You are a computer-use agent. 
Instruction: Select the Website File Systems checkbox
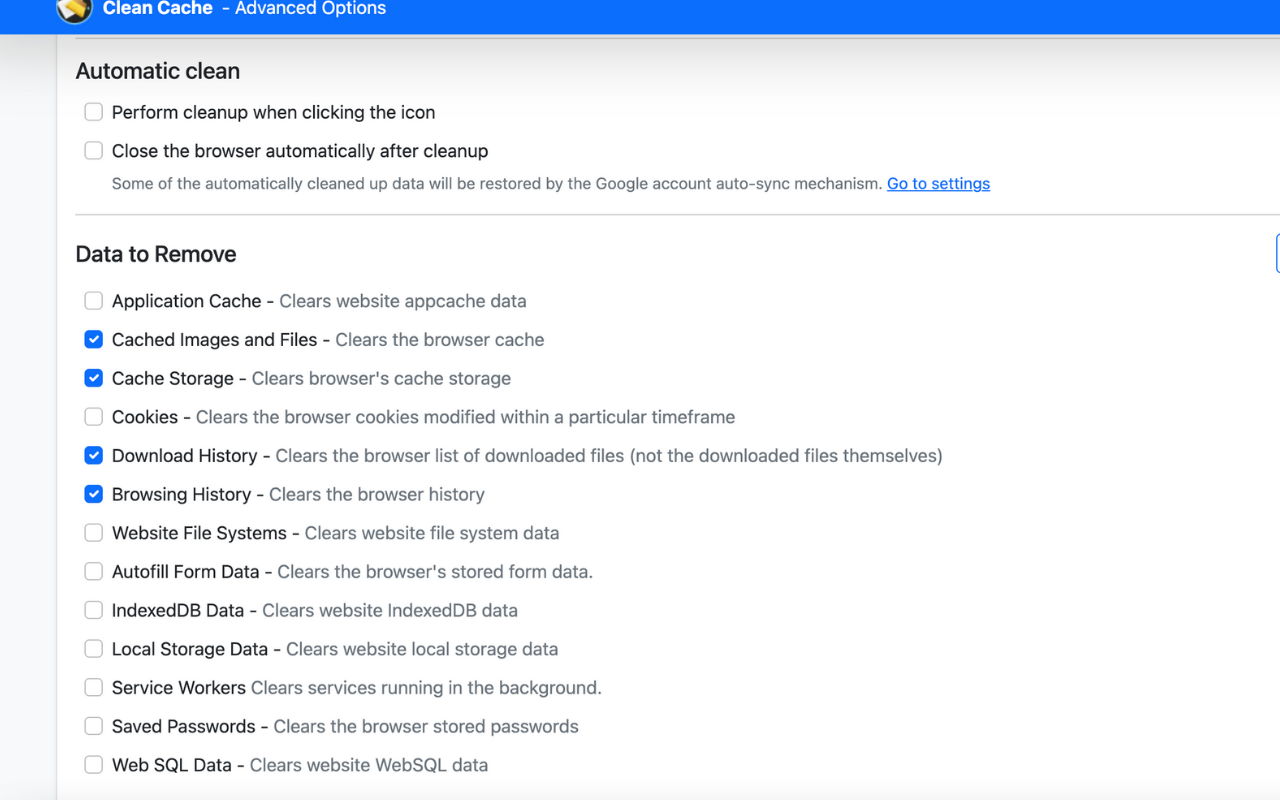94,533
